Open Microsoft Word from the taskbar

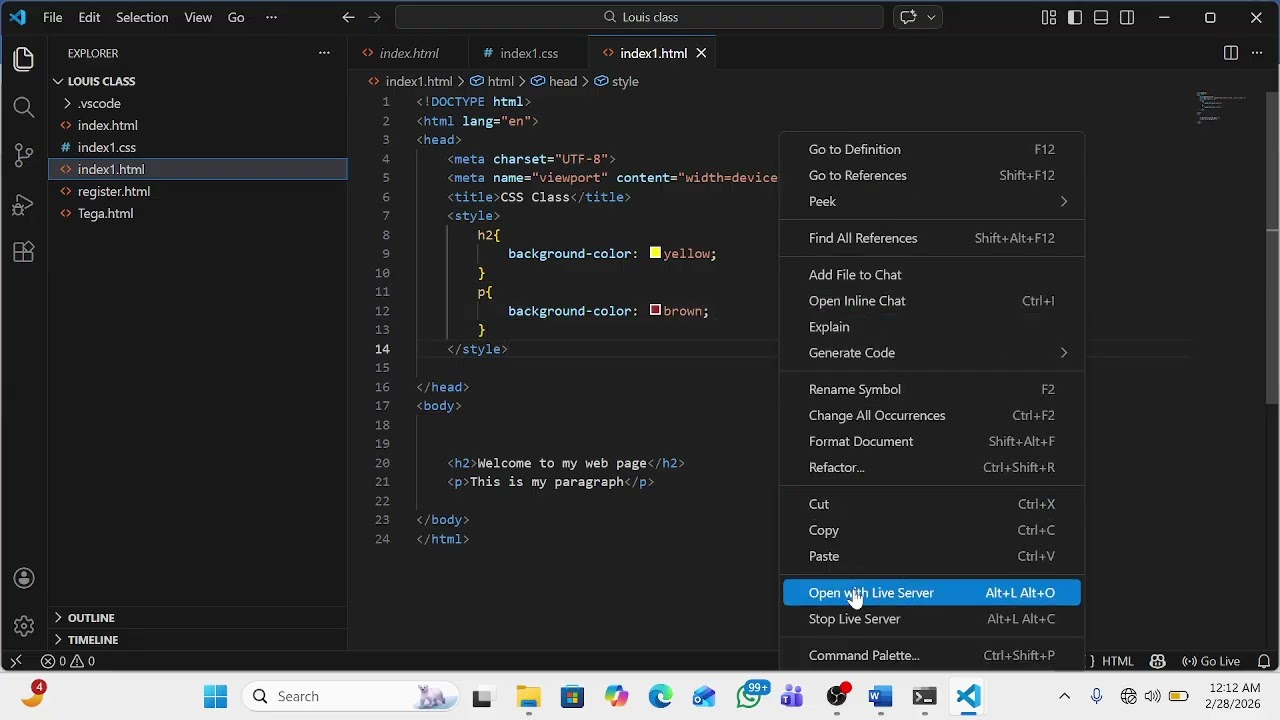pos(880,696)
